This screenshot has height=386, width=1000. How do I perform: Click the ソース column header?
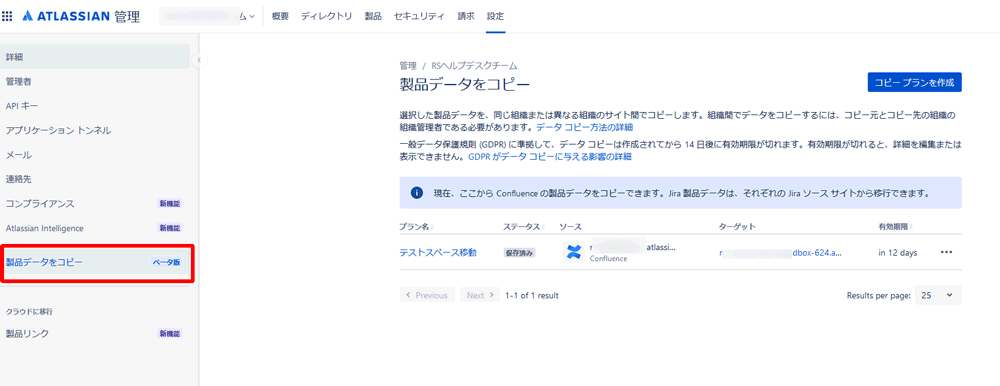tap(570, 226)
